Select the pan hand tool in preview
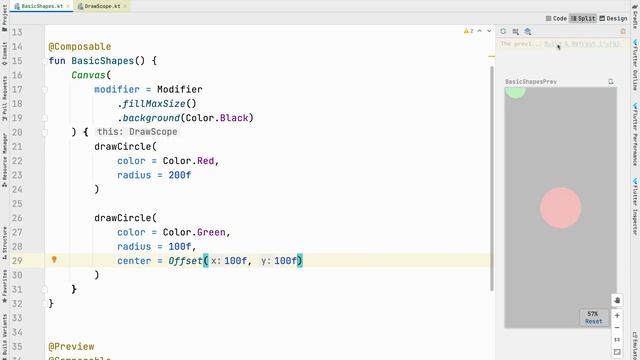 point(617,300)
